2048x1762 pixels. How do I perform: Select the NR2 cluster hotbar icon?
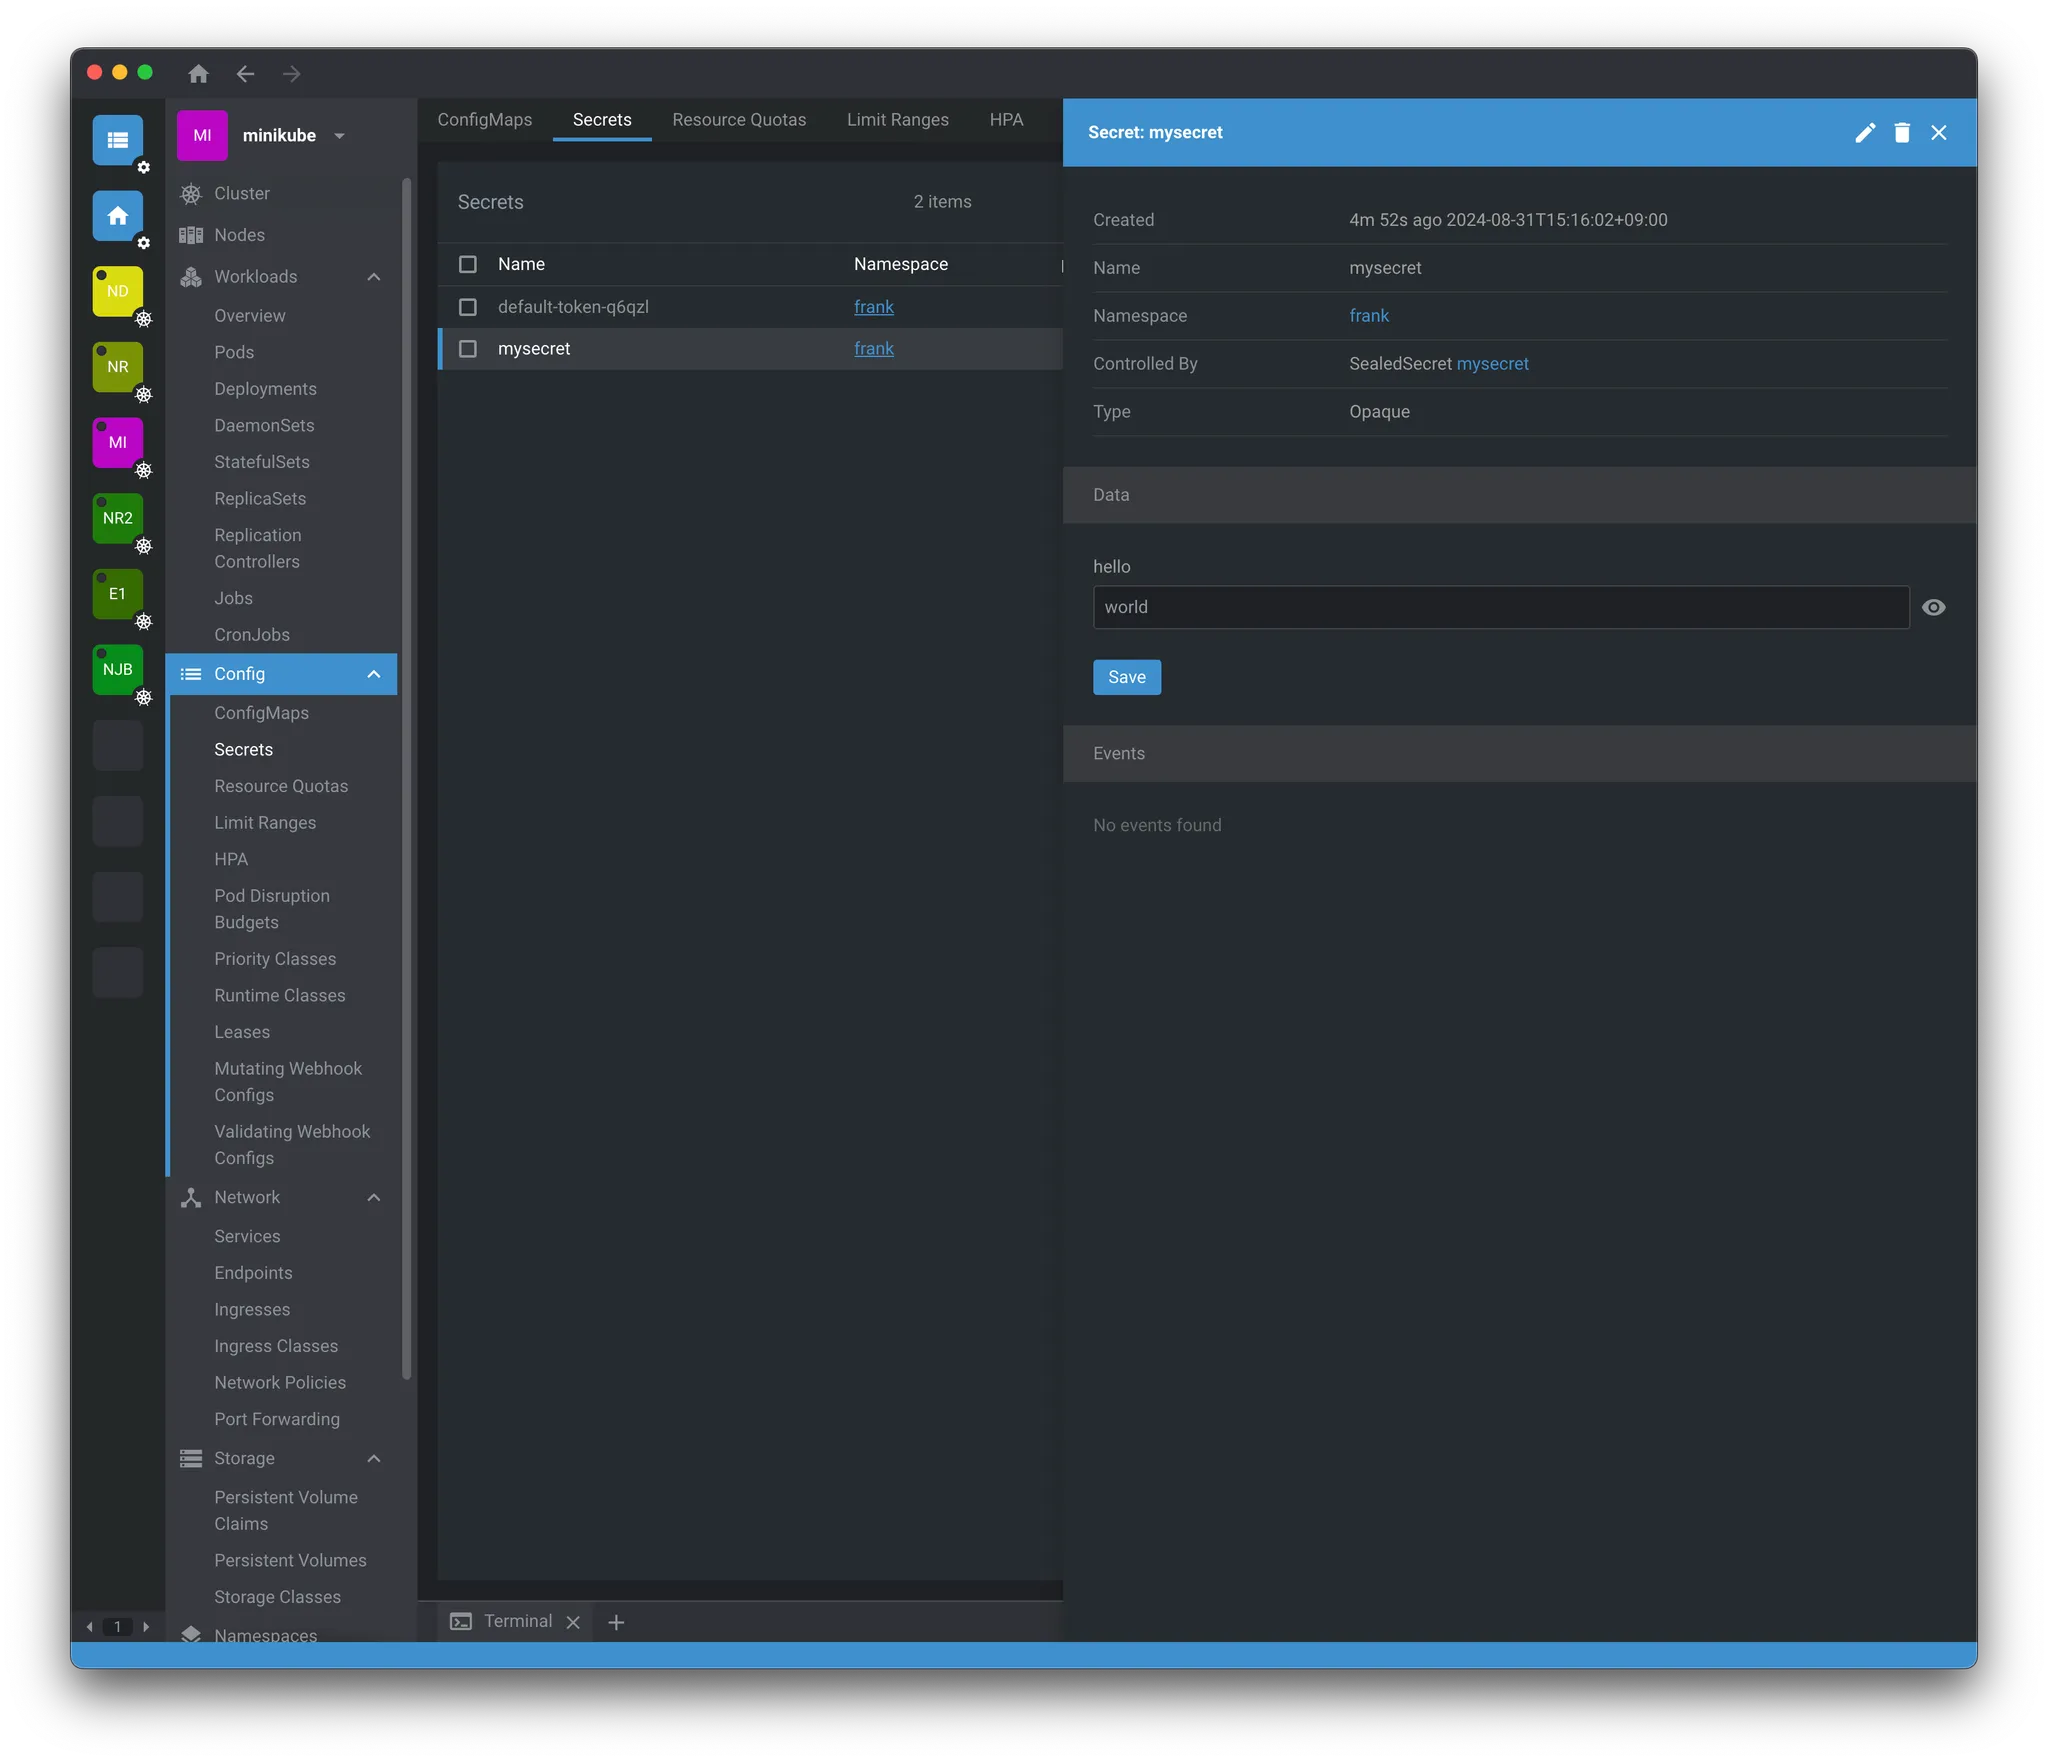click(x=118, y=518)
